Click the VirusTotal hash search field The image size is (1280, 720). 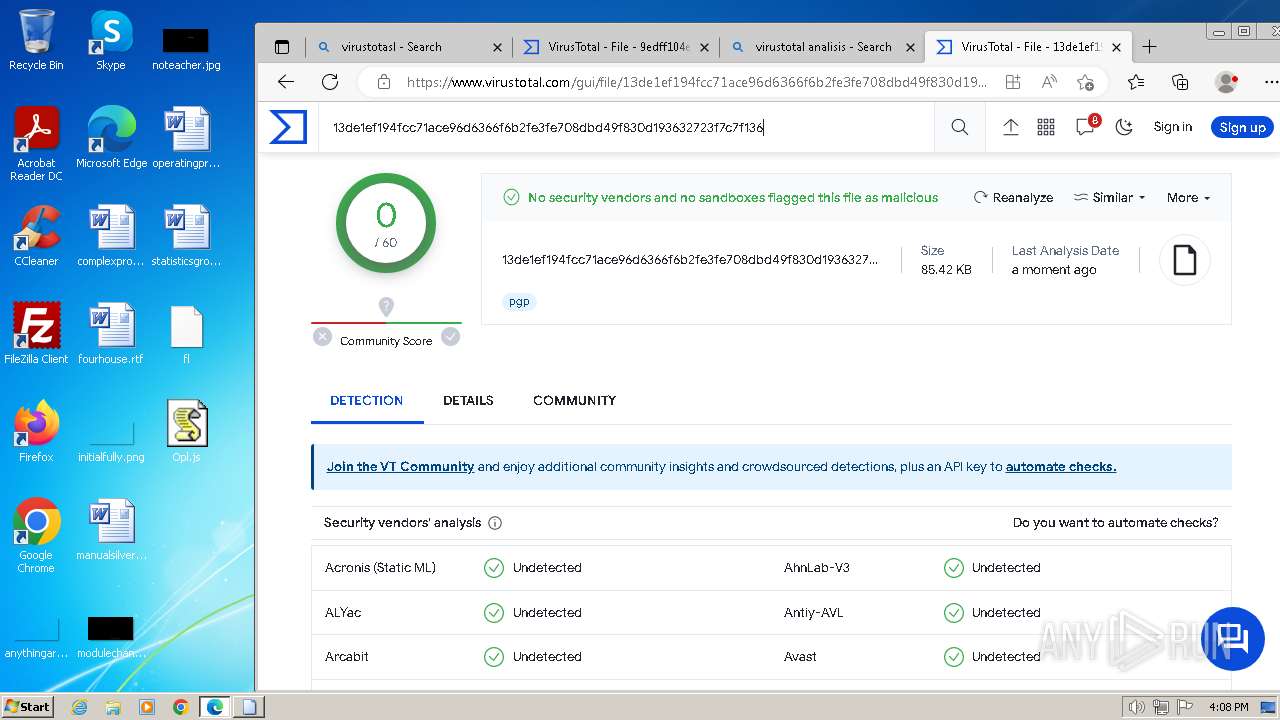click(x=625, y=127)
